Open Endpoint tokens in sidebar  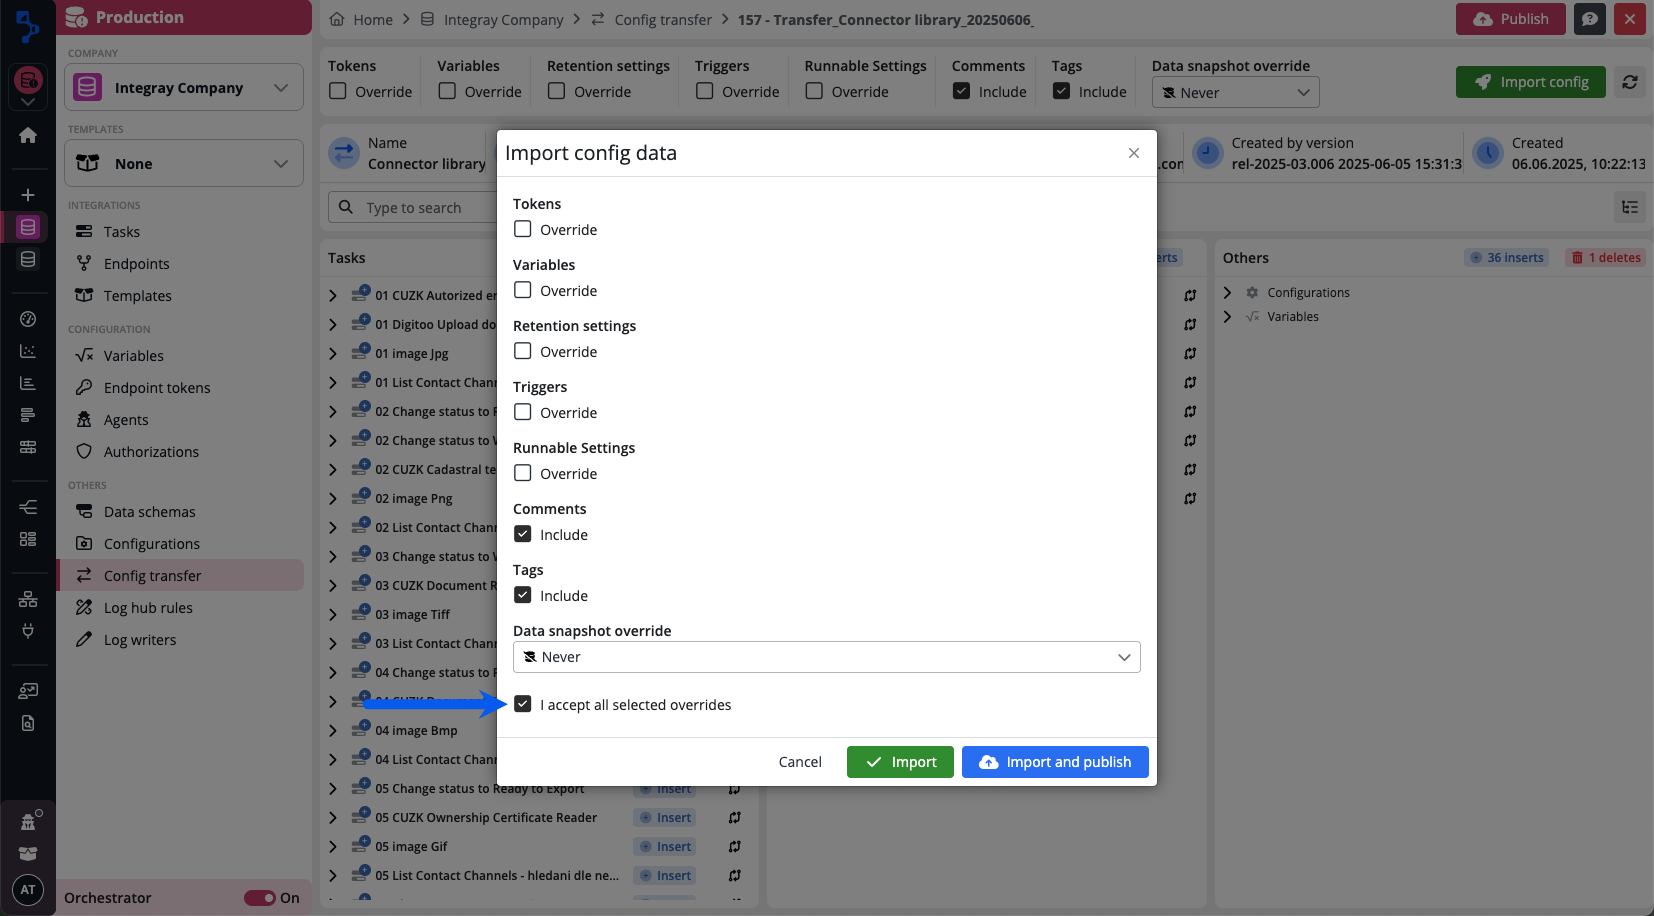pos(157,388)
